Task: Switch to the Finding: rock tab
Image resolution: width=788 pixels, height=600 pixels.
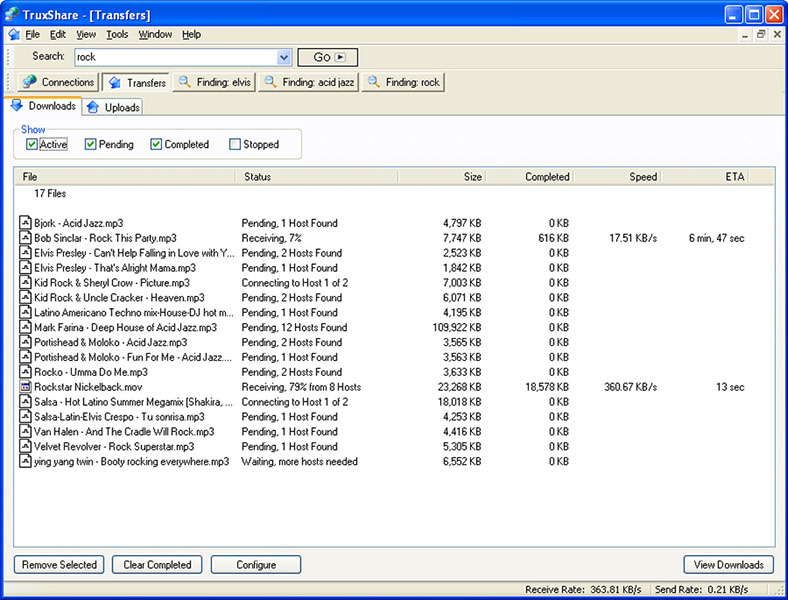Action: pyautogui.click(x=403, y=83)
